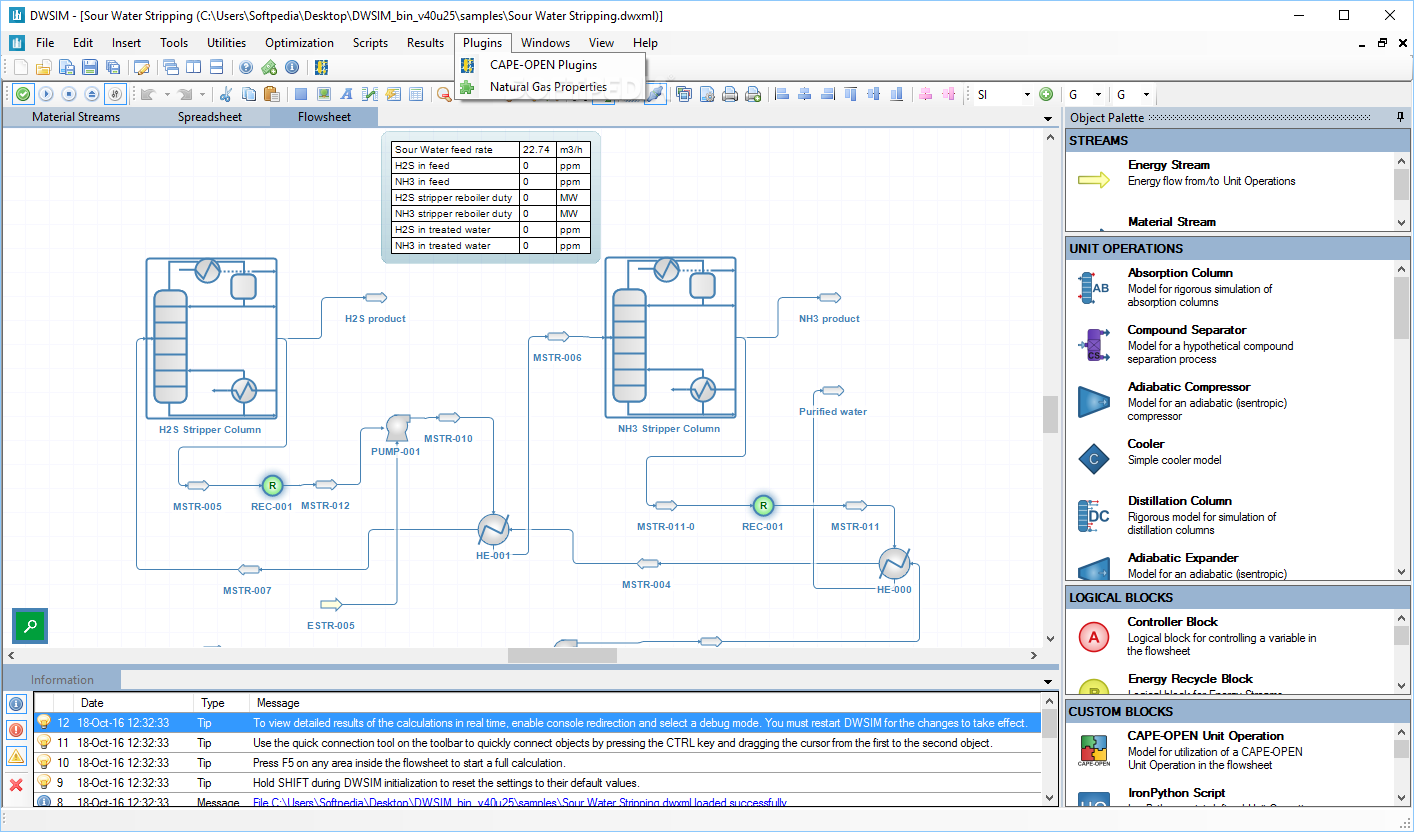The width and height of the screenshot is (1414, 832).
Task: Click Unit Operations list scrollbar
Action: (x=1401, y=310)
